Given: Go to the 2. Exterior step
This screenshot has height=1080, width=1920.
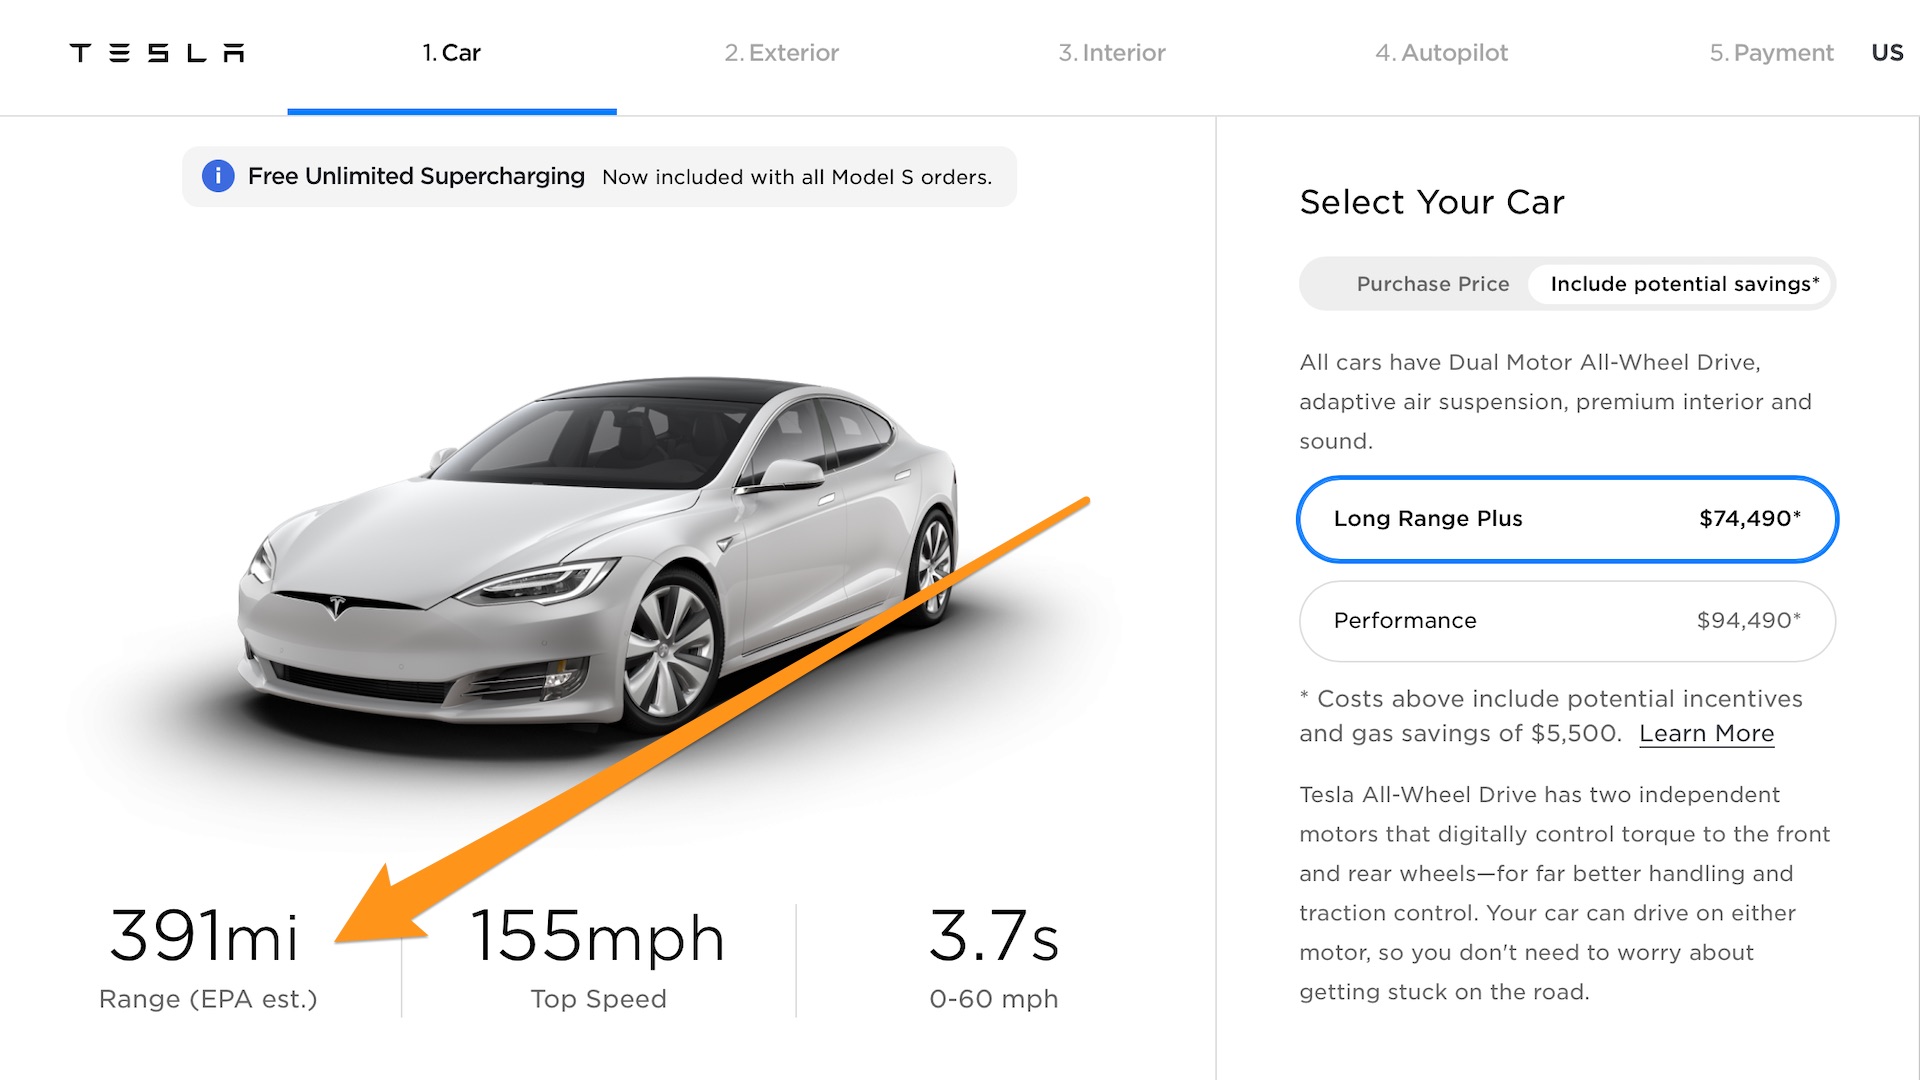Looking at the screenshot, I should coord(781,53).
